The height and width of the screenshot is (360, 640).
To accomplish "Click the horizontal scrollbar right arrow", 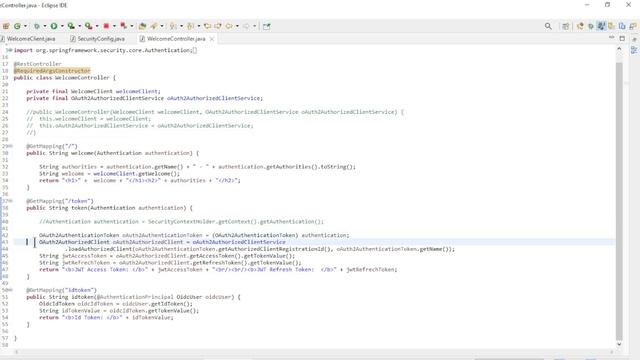I will point(611,352).
